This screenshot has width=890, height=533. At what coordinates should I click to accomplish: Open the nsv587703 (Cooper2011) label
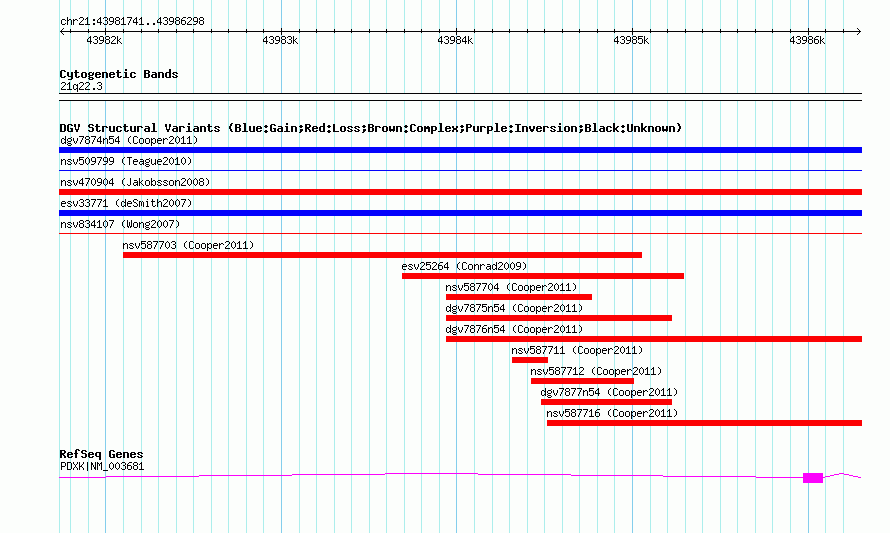point(188,245)
